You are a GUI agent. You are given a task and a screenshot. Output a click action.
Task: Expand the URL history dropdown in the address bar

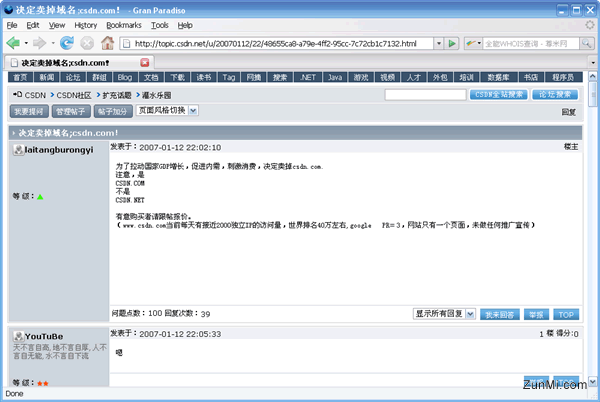[439, 43]
